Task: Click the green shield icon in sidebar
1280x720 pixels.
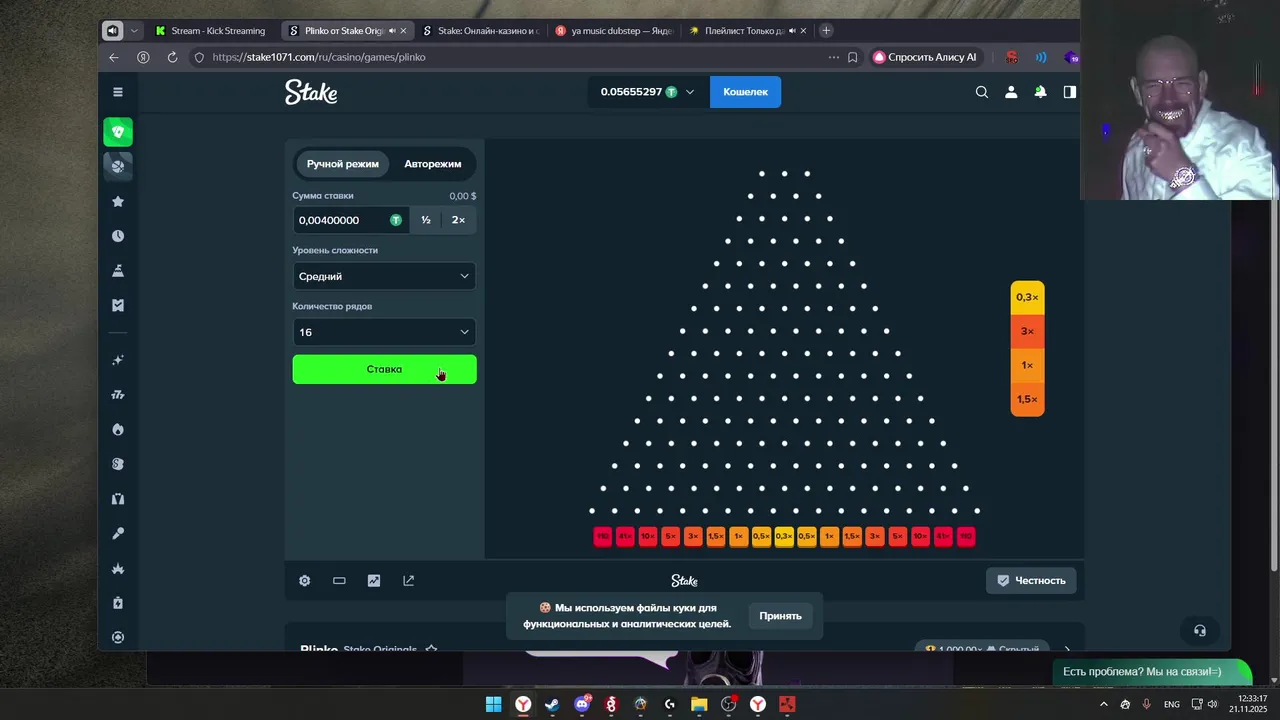Action: [x=118, y=132]
